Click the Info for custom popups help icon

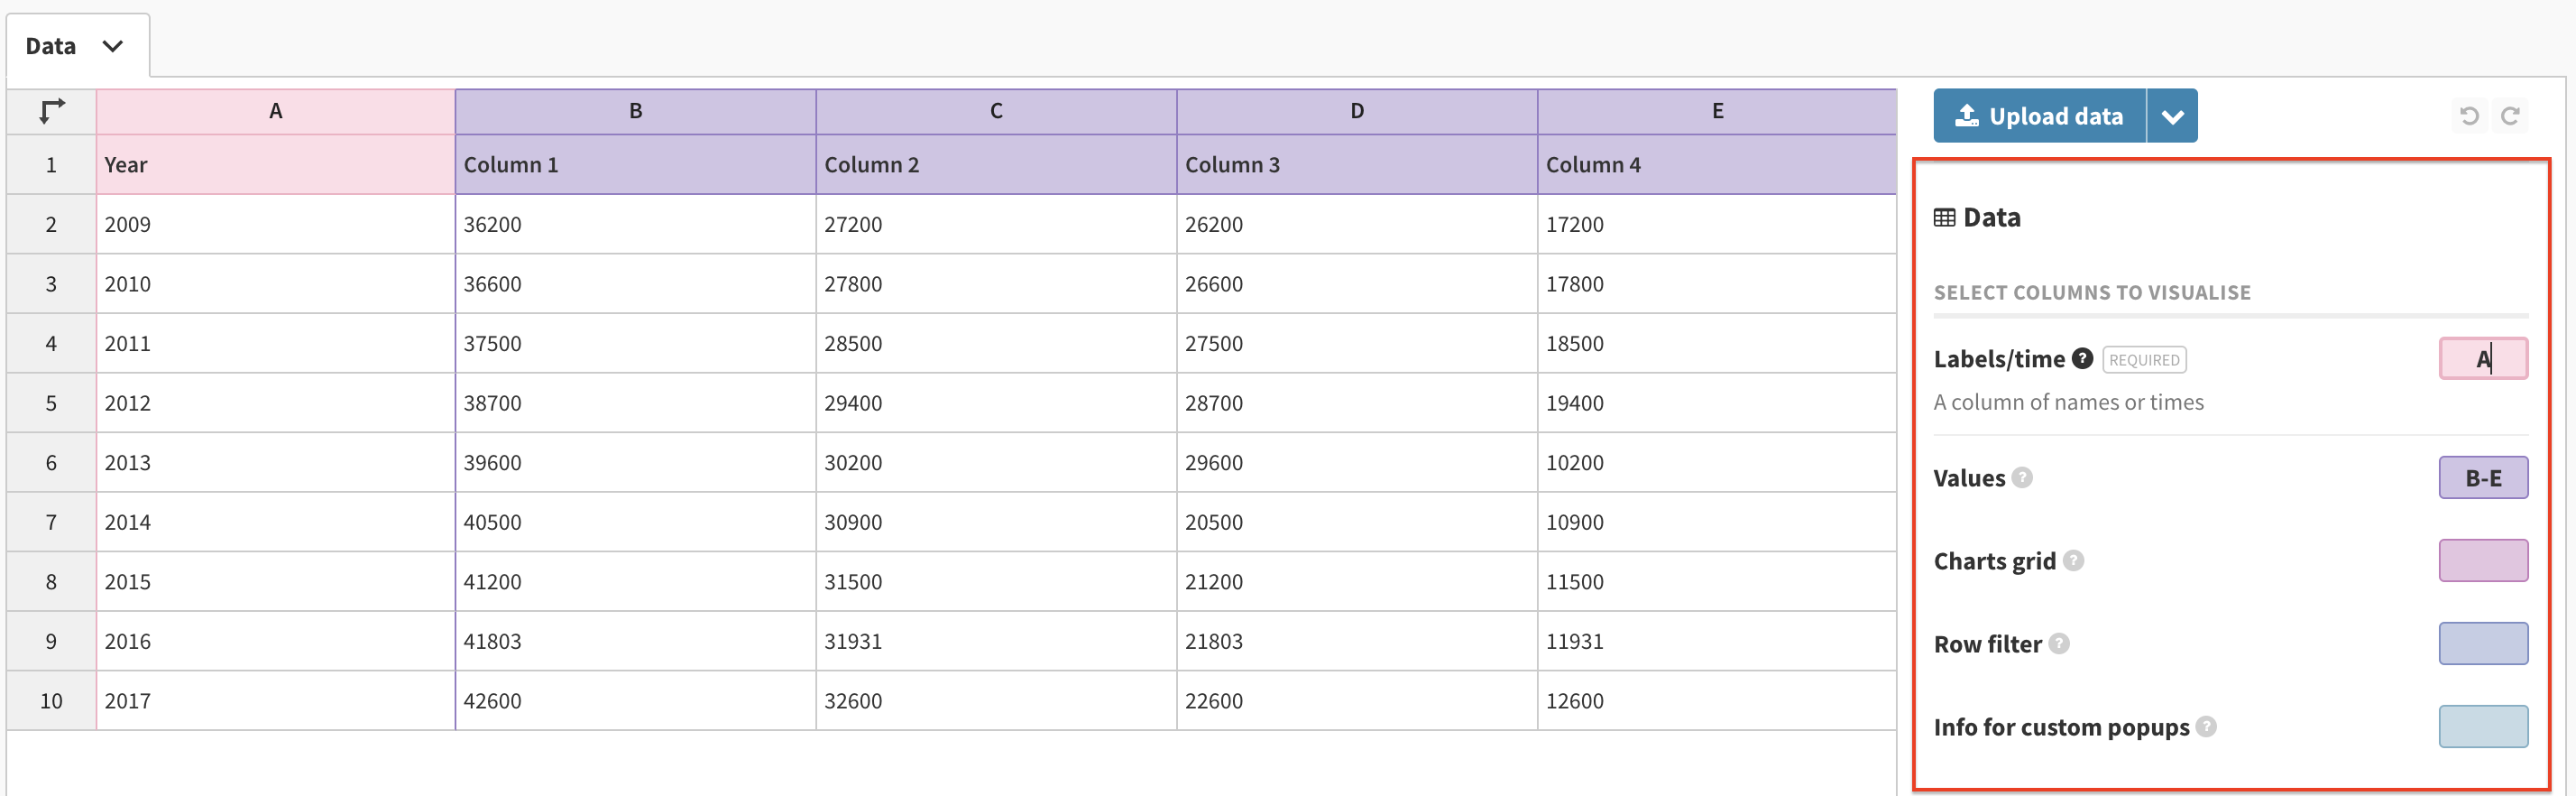2206,727
